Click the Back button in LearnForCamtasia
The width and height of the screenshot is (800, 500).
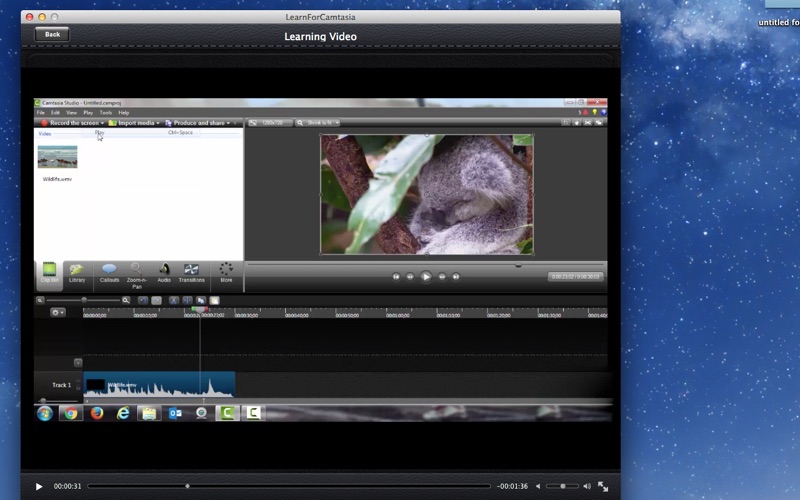coord(52,34)
